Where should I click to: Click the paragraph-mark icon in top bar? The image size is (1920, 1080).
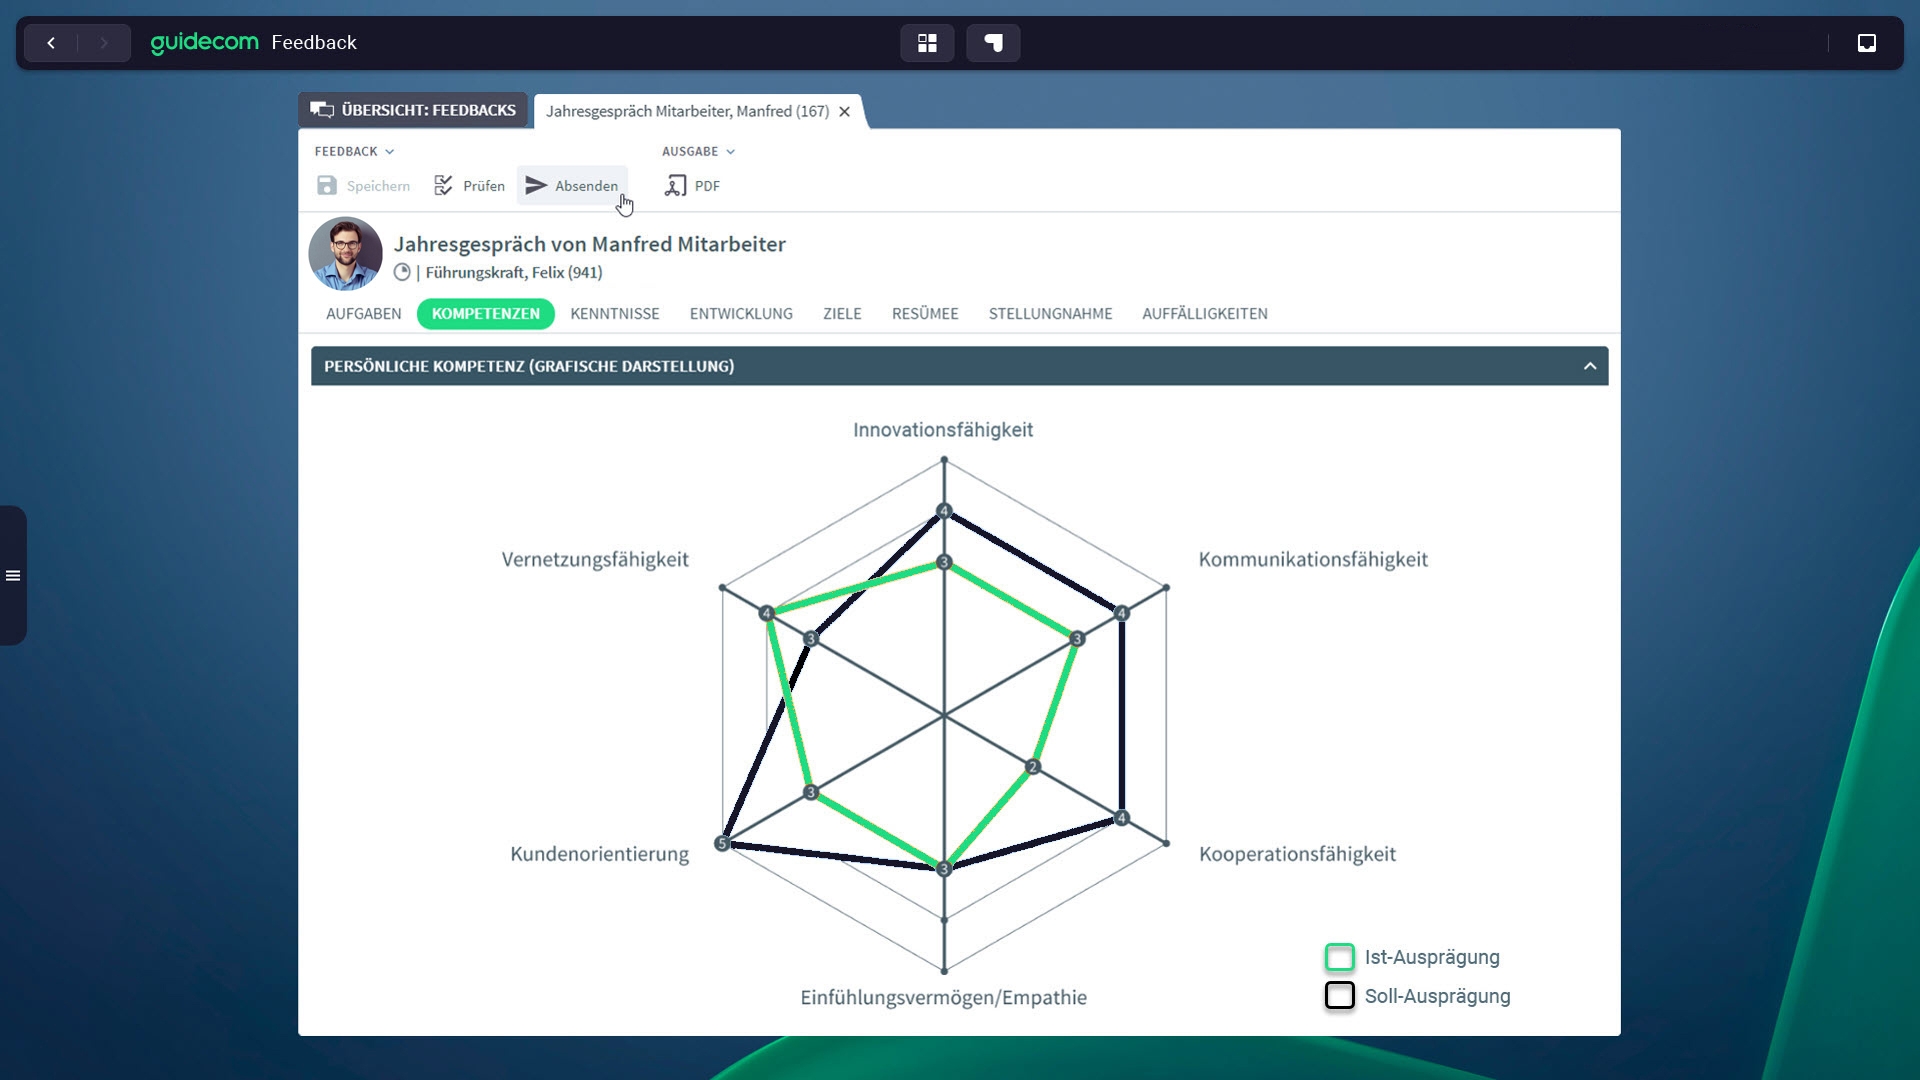(993, 43)
